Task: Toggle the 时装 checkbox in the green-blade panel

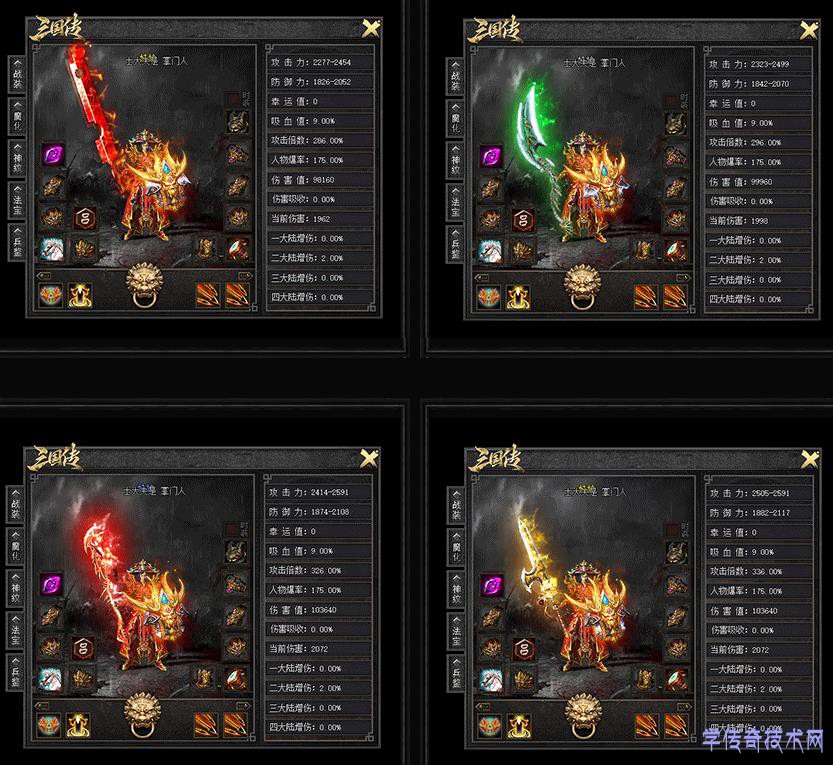Action: pos(672,101)
